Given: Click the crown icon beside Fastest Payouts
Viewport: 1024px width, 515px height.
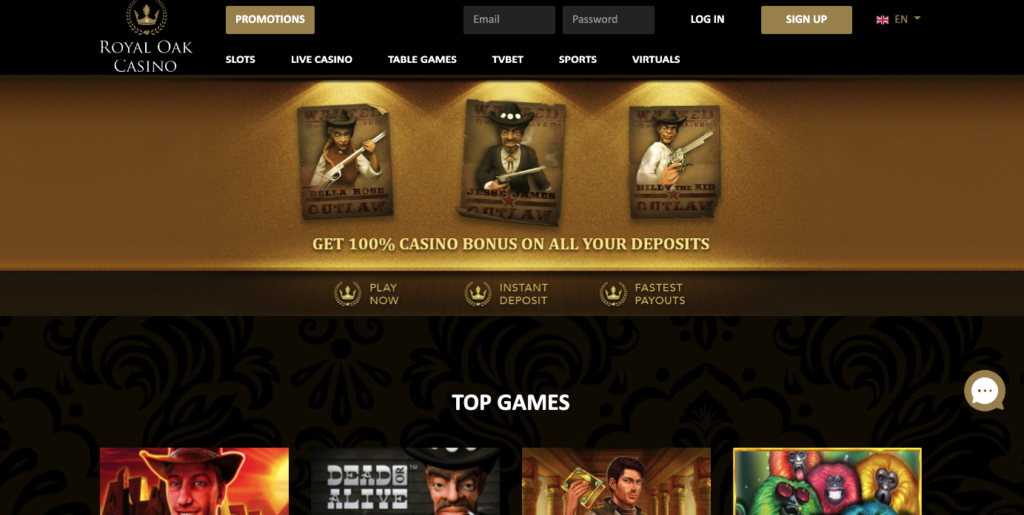Looking at the screenshot, I should [613, 294].
